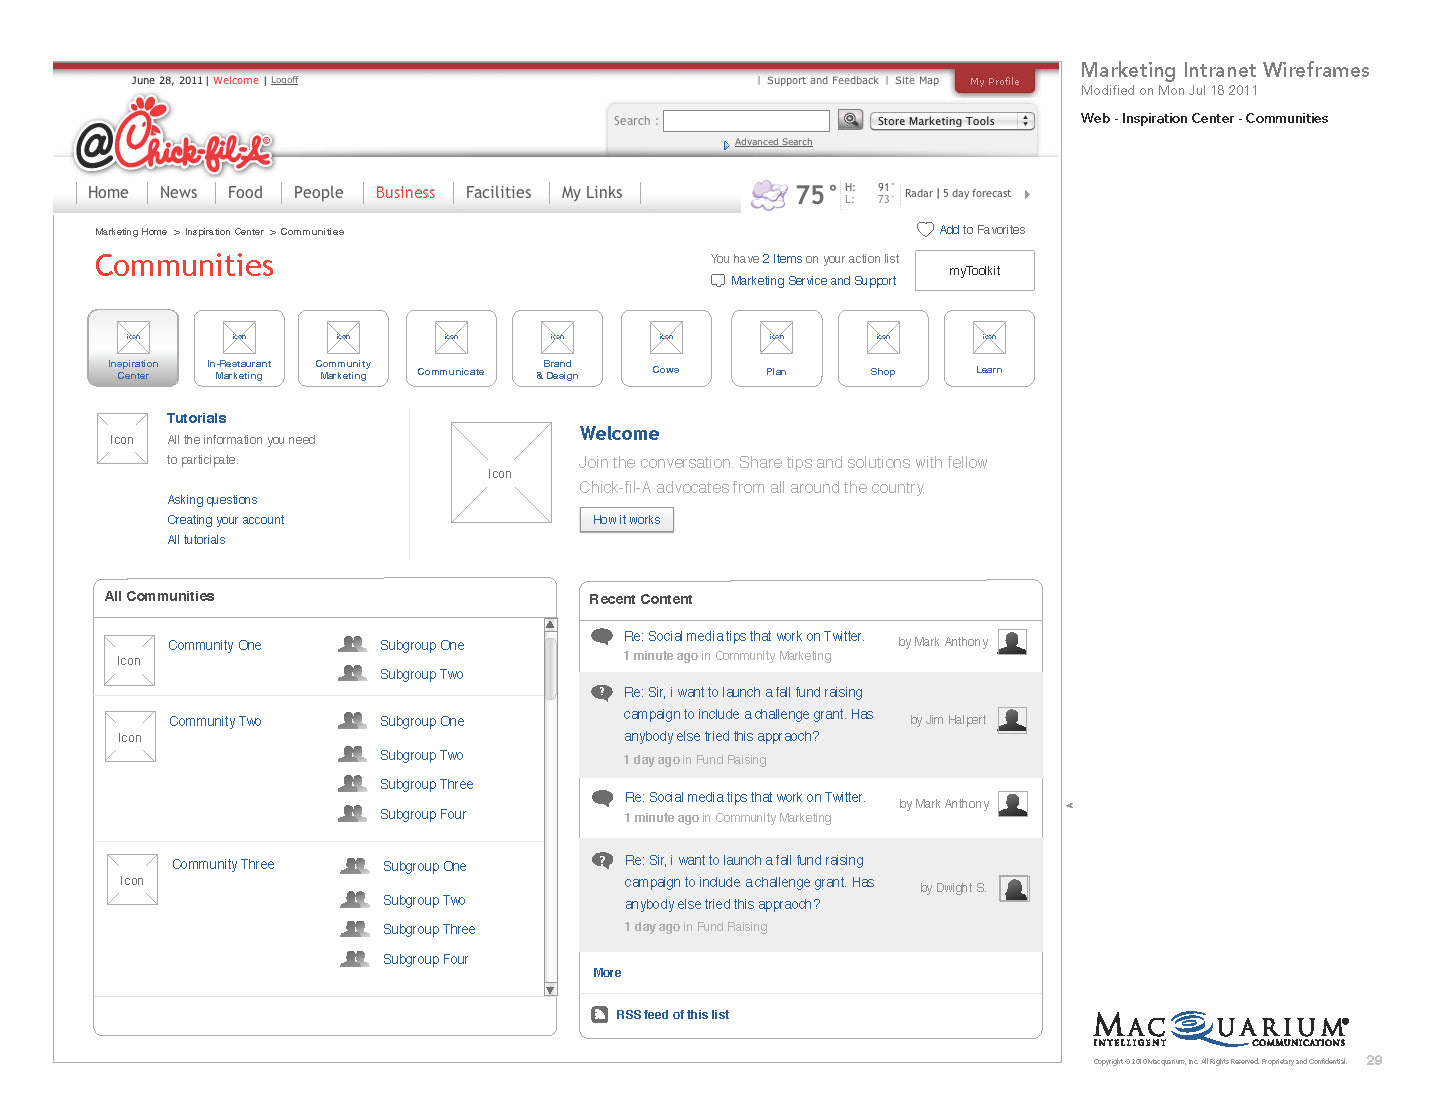Open the Inspiration Center icon tile

pos(133,348)
